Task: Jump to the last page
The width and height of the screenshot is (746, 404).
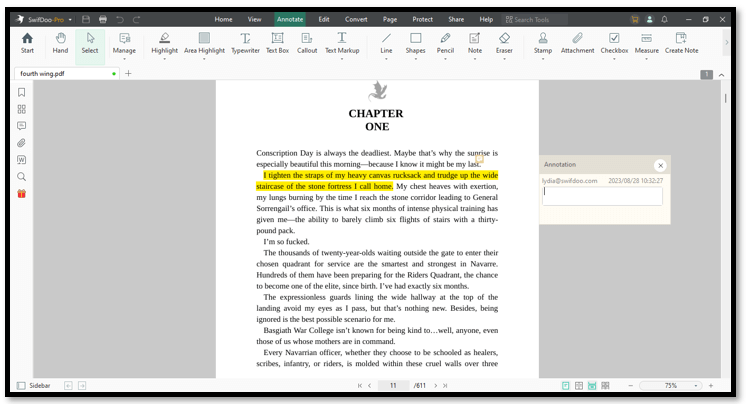Action: (x=445, y=385)
